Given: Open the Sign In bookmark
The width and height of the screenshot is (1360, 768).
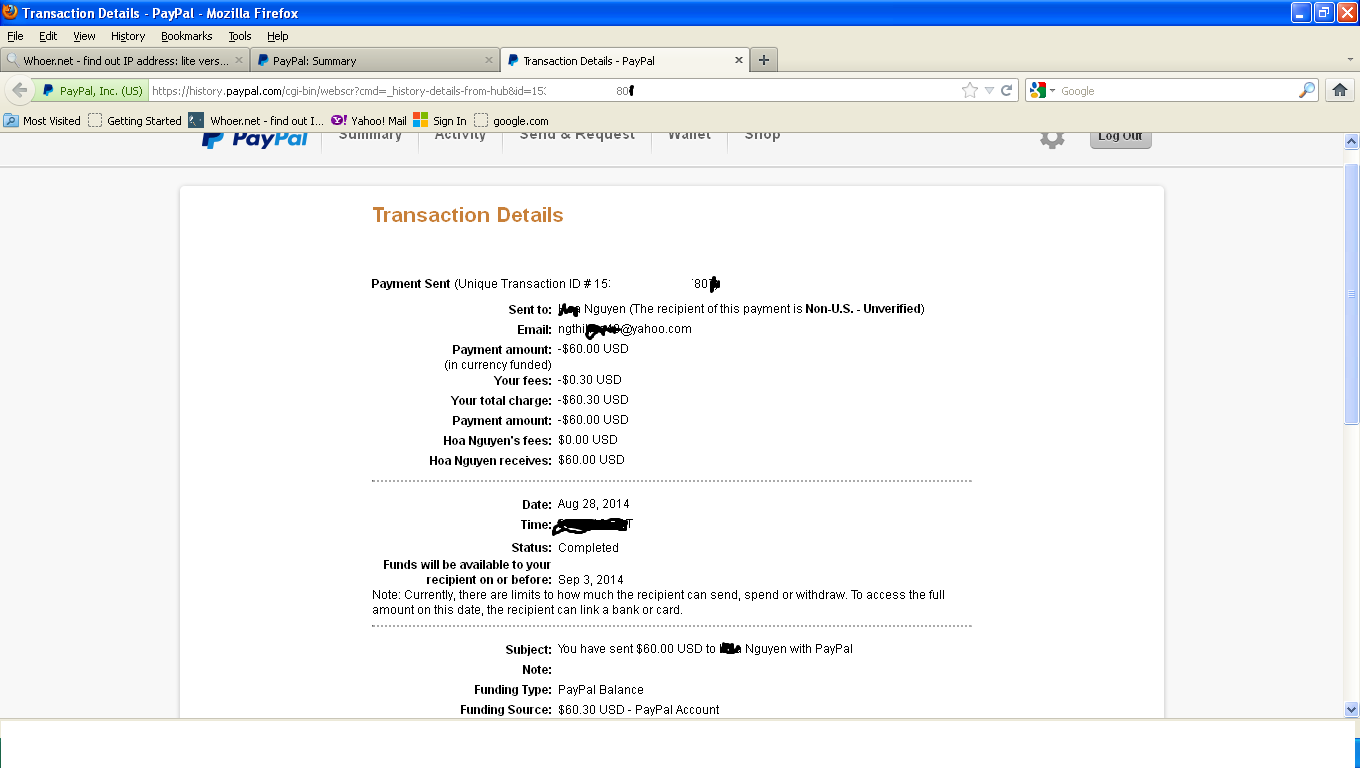Looking at the screenshot, I should coord(440,121).
